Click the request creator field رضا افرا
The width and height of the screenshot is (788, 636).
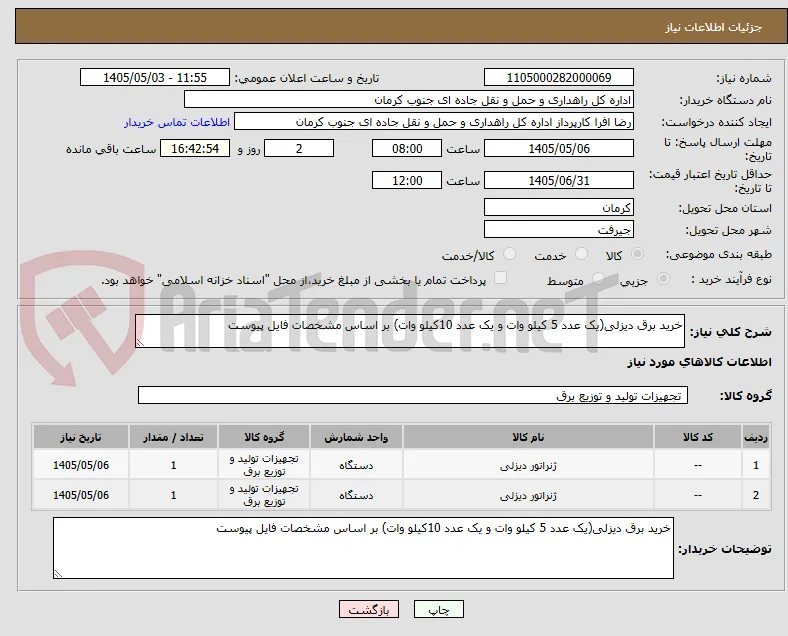pyautogui.click(x=434, y=122)
